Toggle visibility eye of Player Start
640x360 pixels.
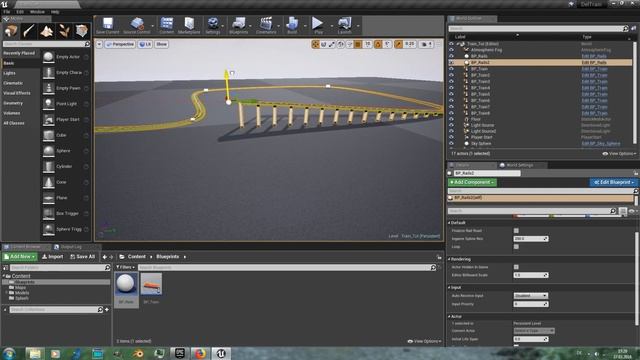451,137
